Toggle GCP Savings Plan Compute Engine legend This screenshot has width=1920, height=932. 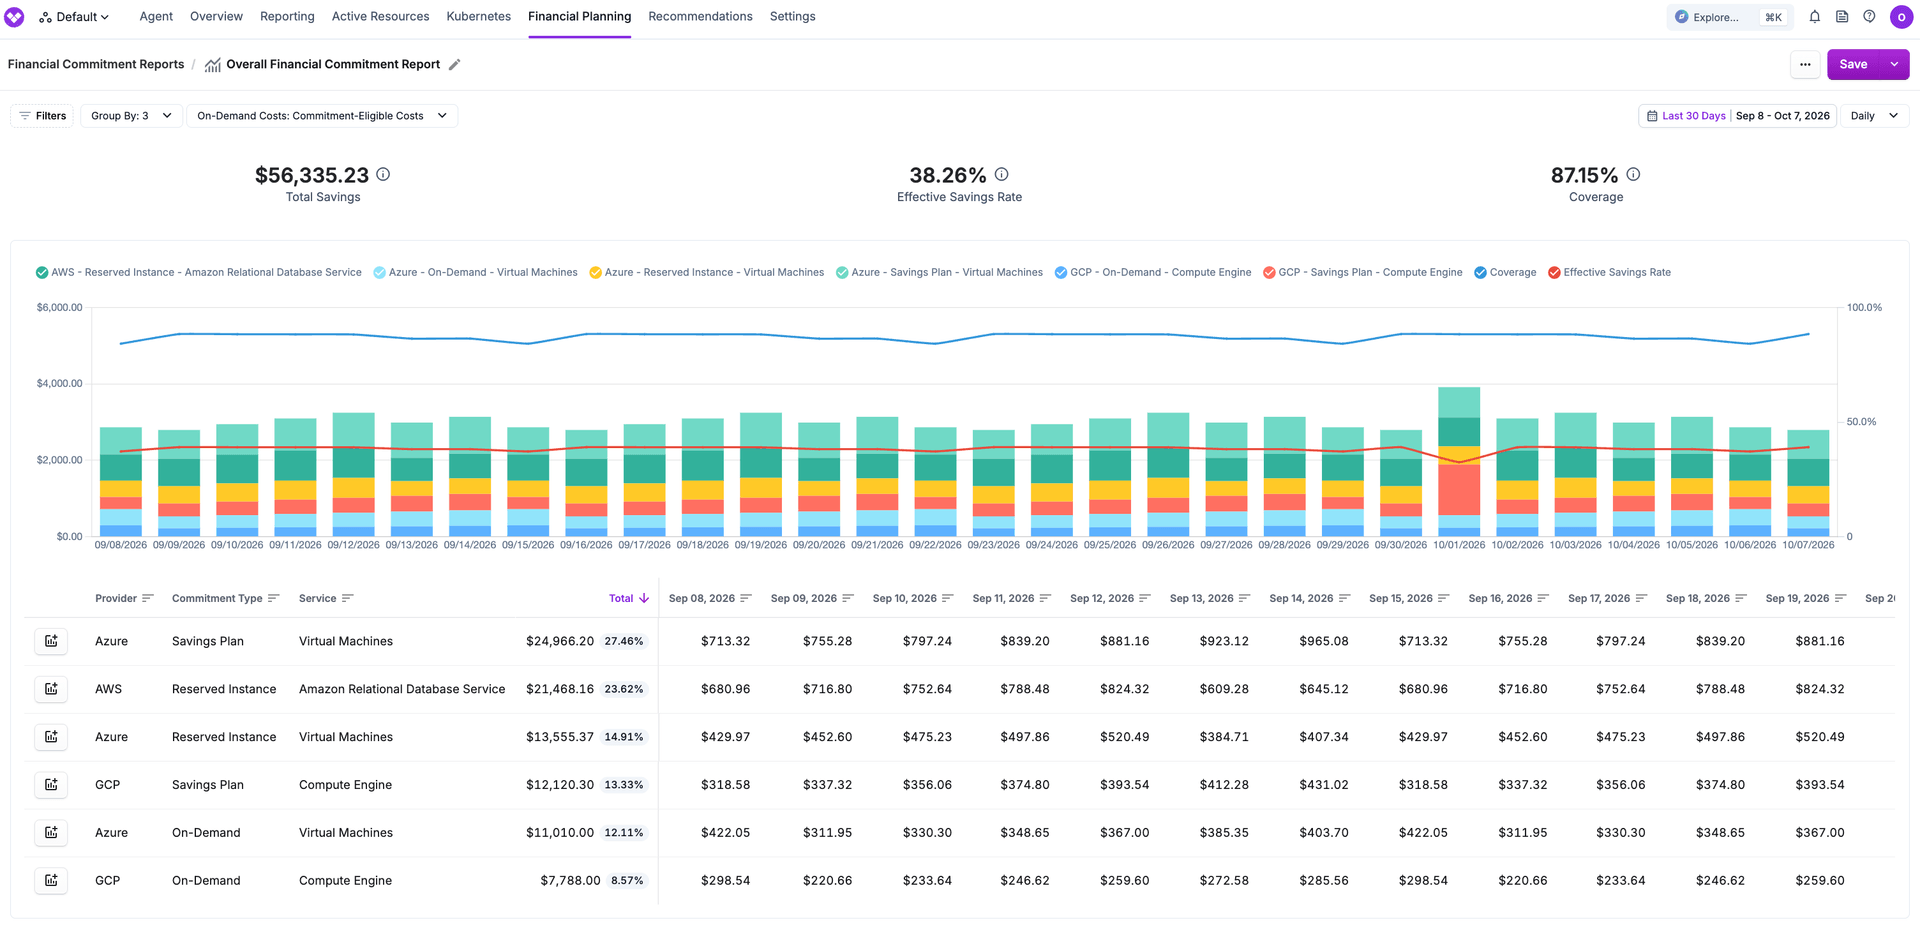pos(1363,273)
